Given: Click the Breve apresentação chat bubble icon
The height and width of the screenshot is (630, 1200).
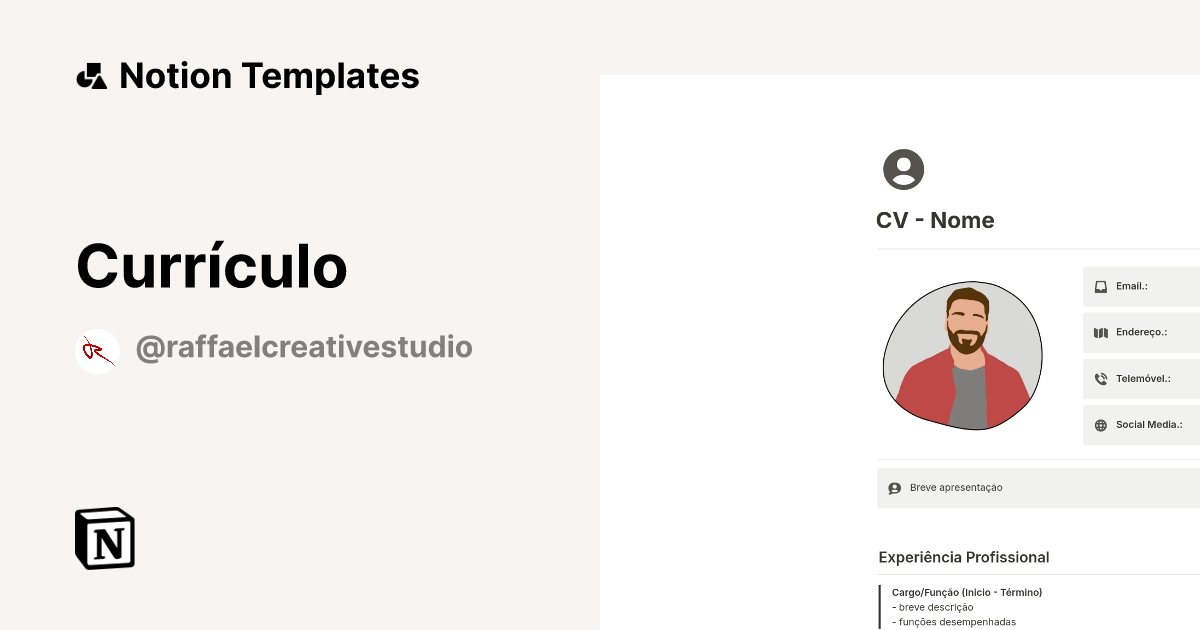Looking at the screenshot, I should 894,487.
